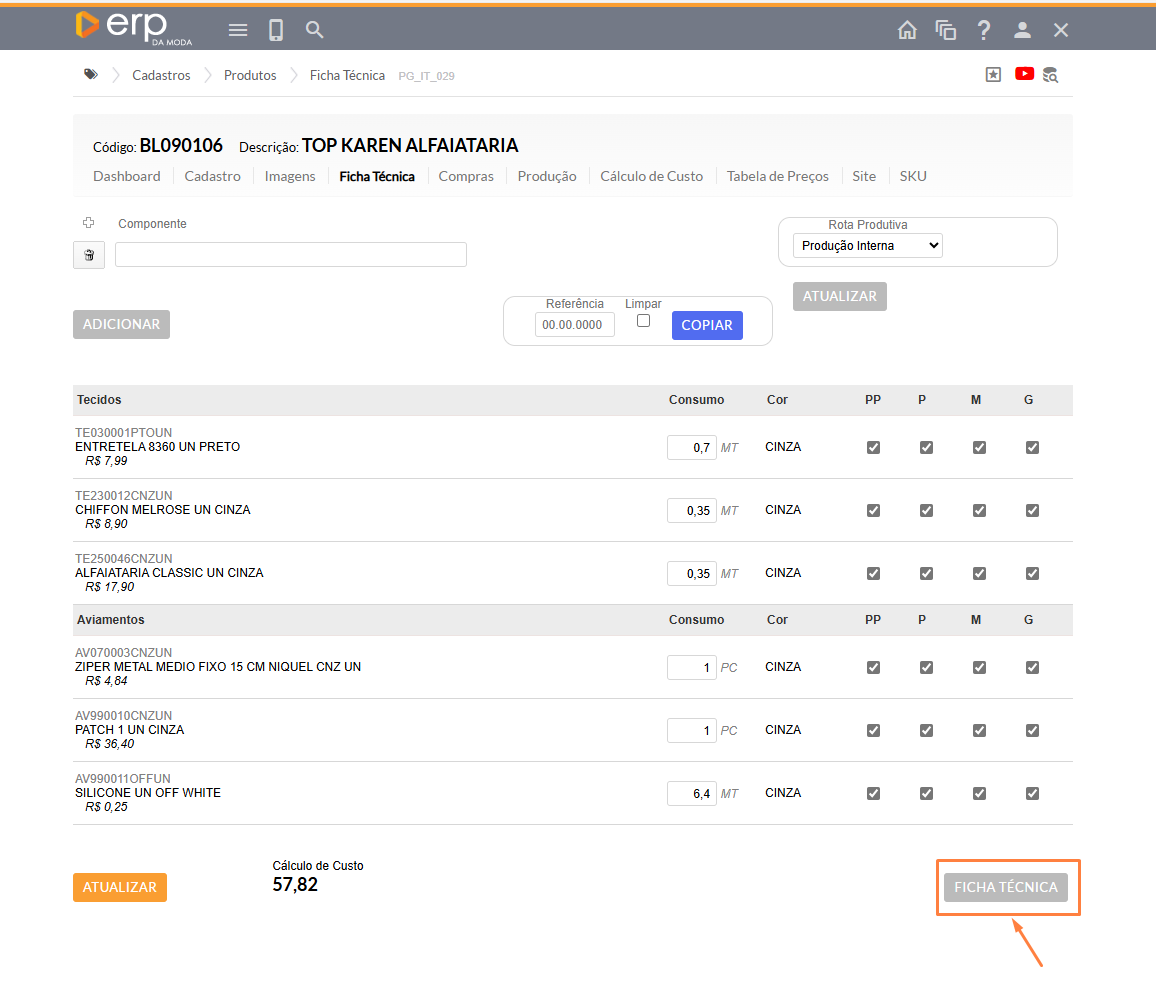The image size is (1156, 1003).
Task: Click trash icon beside Componente field
Action: [89, 255]
